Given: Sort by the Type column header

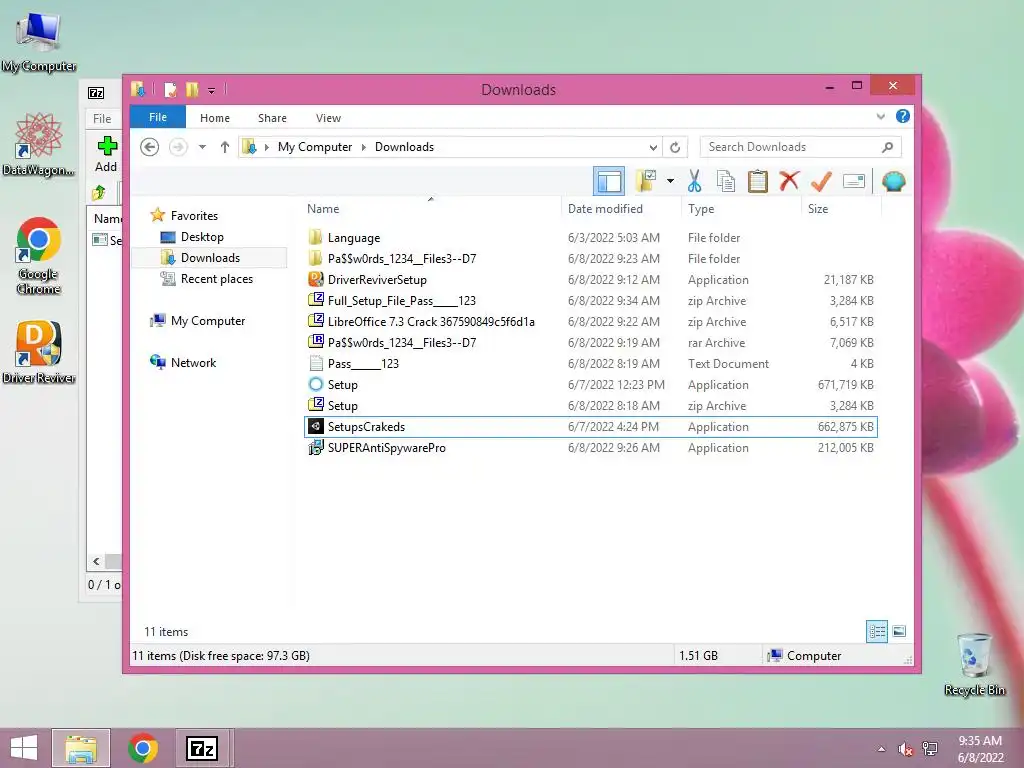Looking at the screenshot, I should click(x=741, y=209).
